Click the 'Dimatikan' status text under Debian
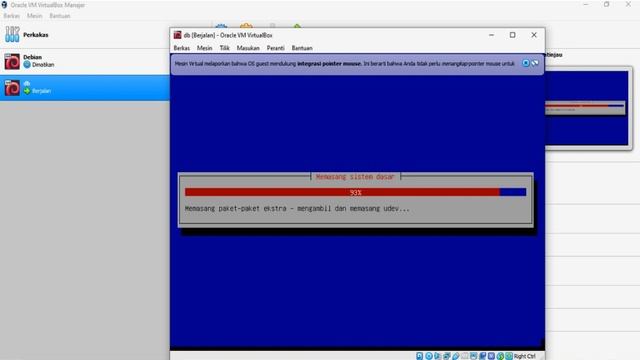This screenshot has height=360, width=640. [x=43, y=65]
